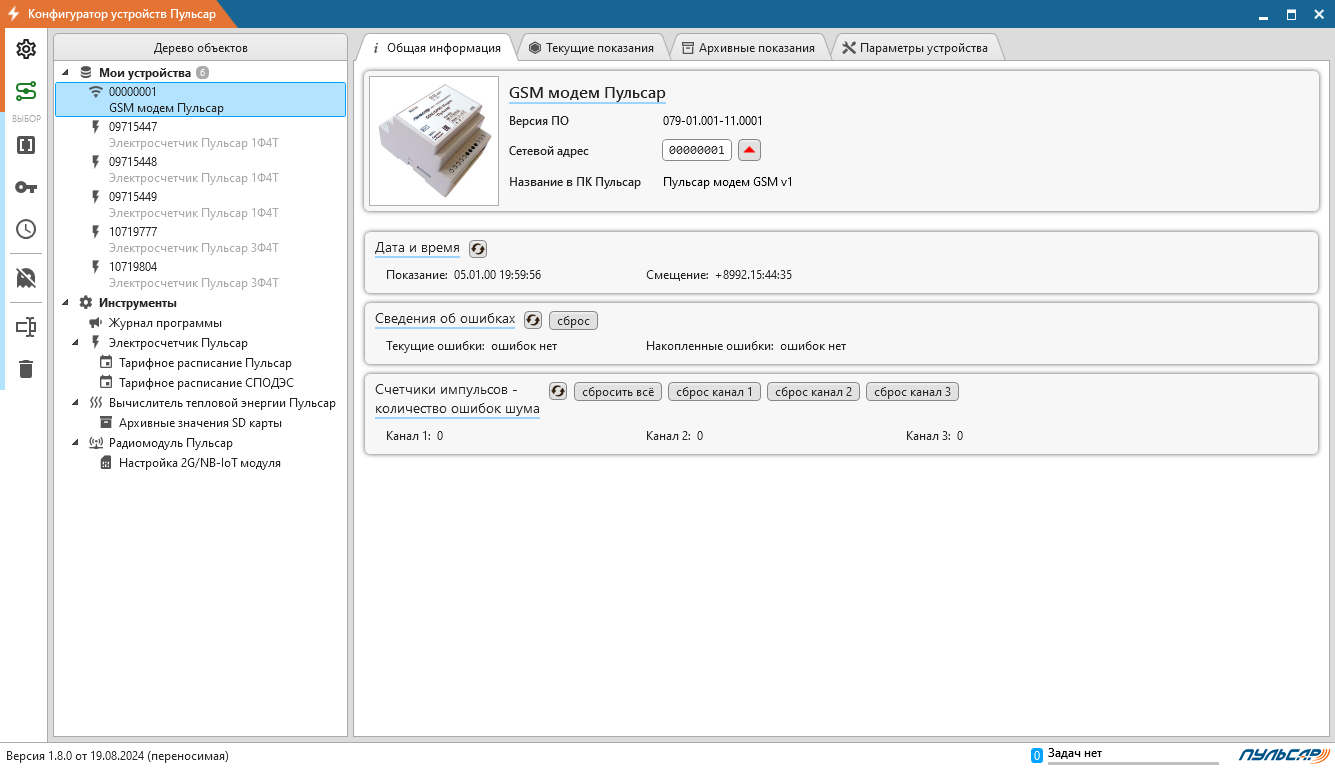Click lightning icon of device 09715447
Screen dimensions: 1335x768
96,127
